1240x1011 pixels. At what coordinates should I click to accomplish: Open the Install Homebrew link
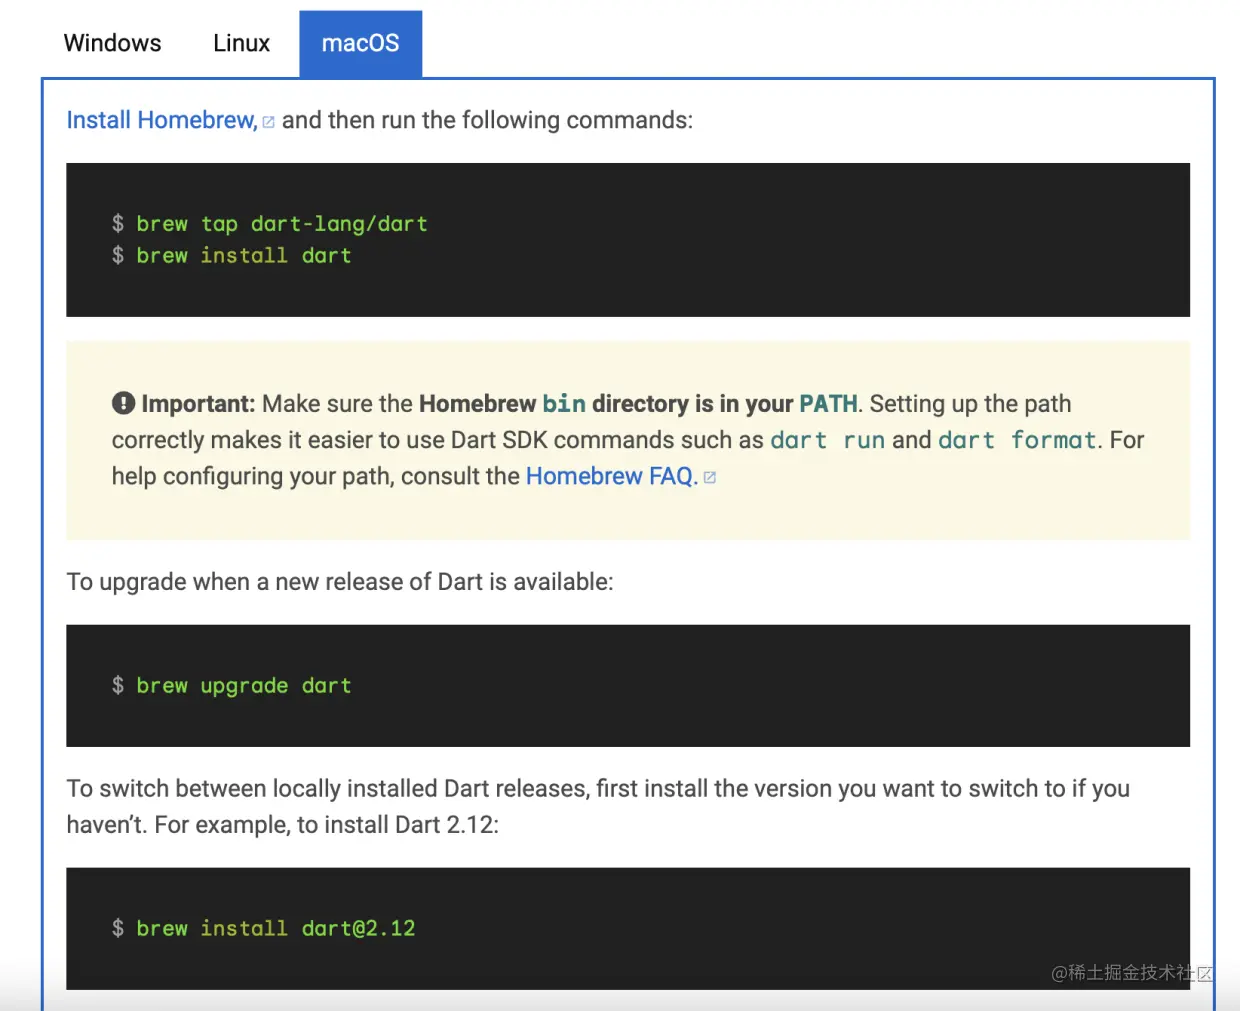click(x=161, y=120)
